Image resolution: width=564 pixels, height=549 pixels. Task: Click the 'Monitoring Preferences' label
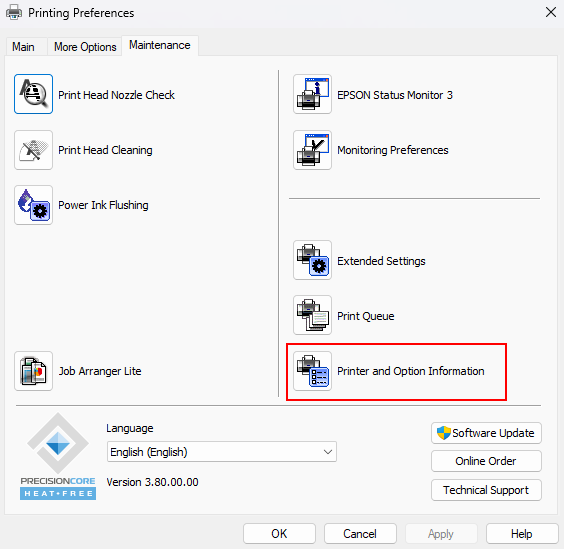[393, 150]
